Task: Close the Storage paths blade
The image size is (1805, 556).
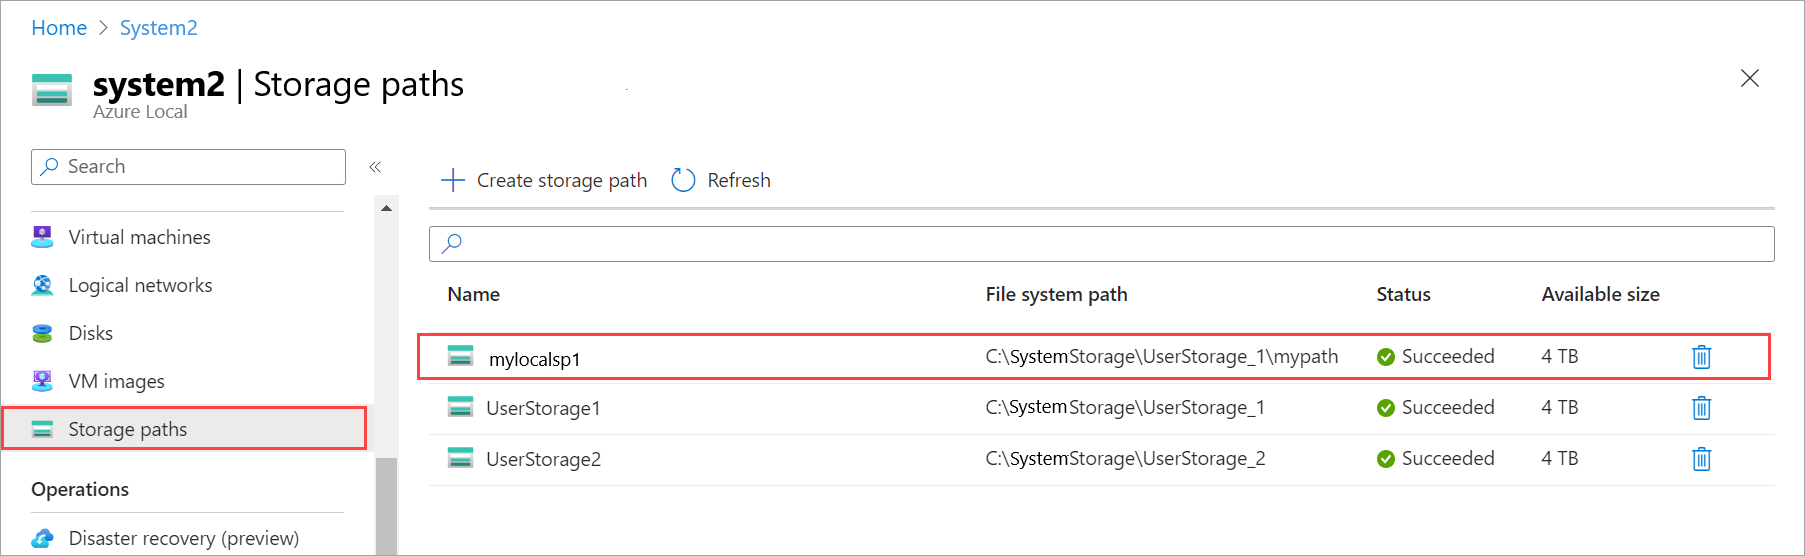Action: [1749, 78]
